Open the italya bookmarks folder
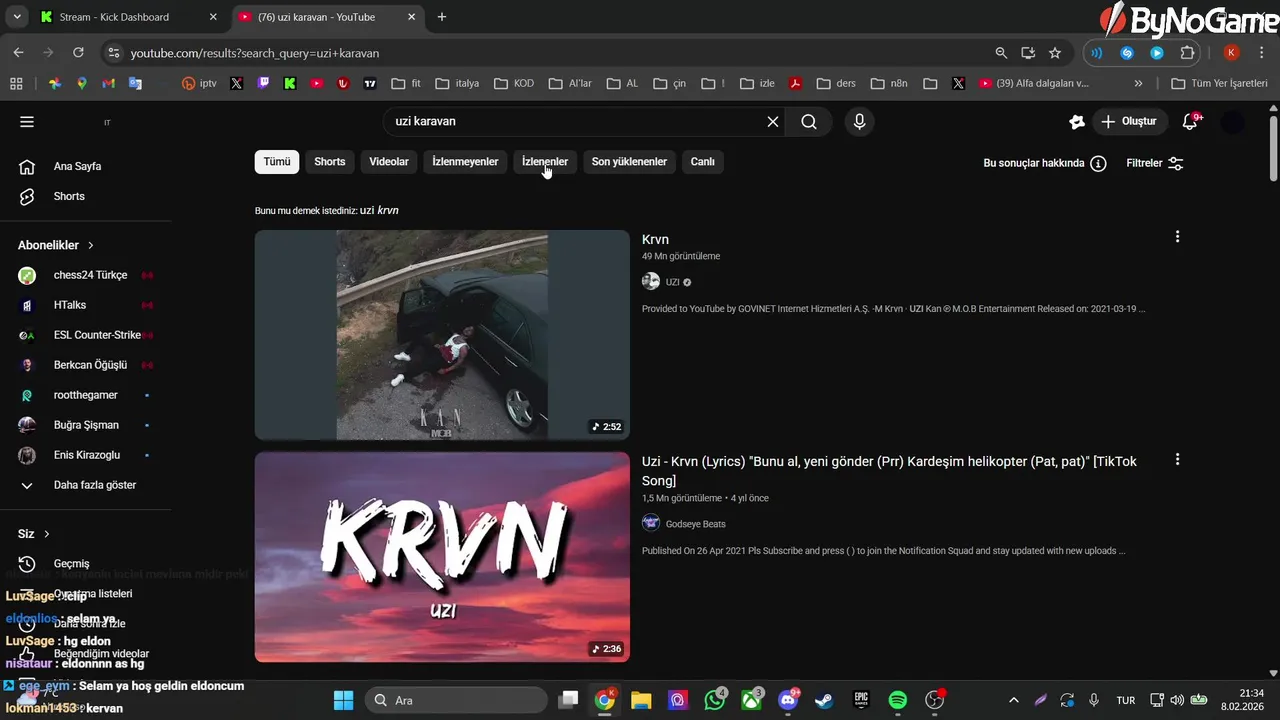Screen dimensions: 1280x720 point(457,84)
